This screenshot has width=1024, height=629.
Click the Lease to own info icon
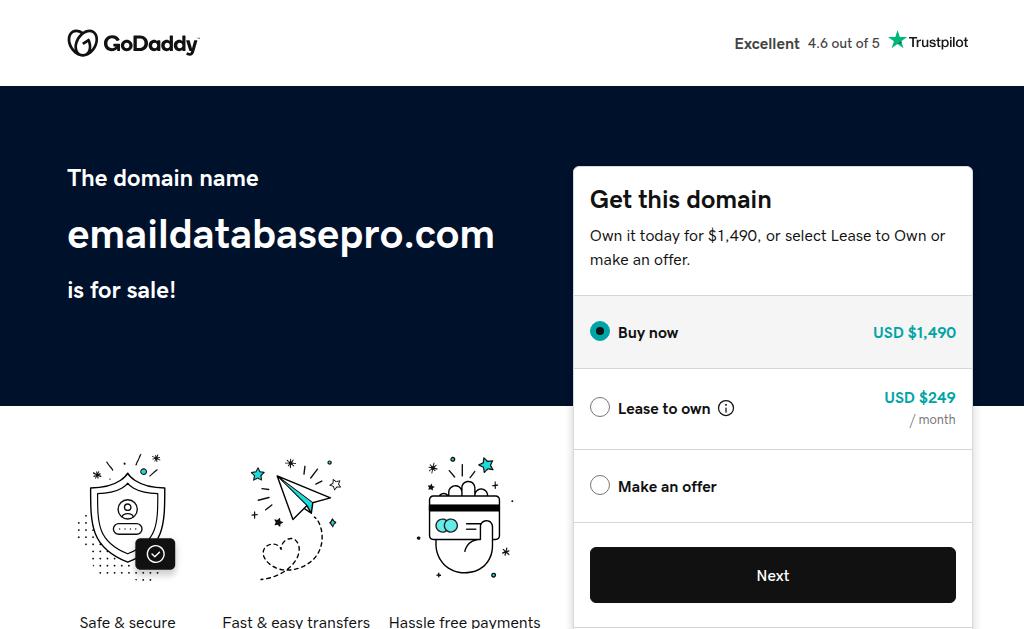(x=726, y=408)
